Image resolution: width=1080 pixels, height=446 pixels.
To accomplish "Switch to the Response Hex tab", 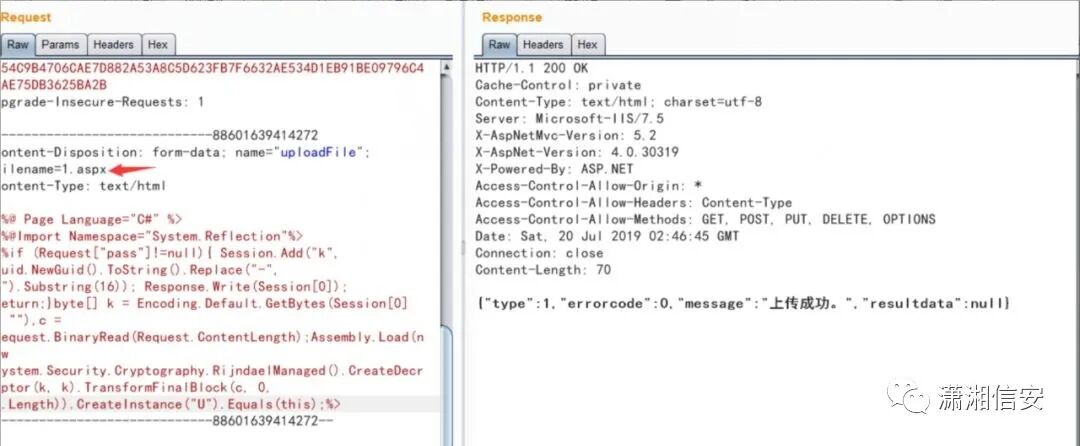I will pyautogui.click(x=588, y=44).
